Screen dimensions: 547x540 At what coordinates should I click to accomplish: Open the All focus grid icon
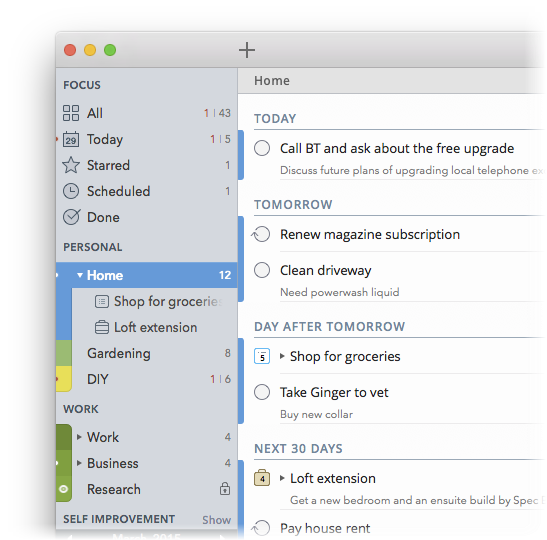[x=71, y=113]
